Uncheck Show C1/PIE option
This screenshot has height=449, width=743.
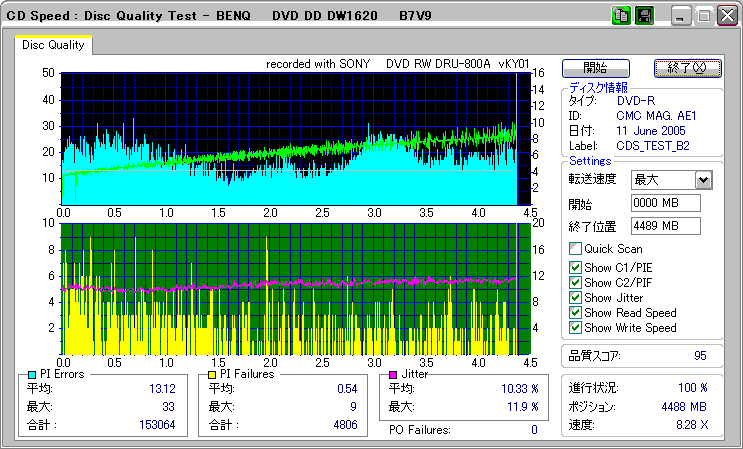click(x=575, y=268)
